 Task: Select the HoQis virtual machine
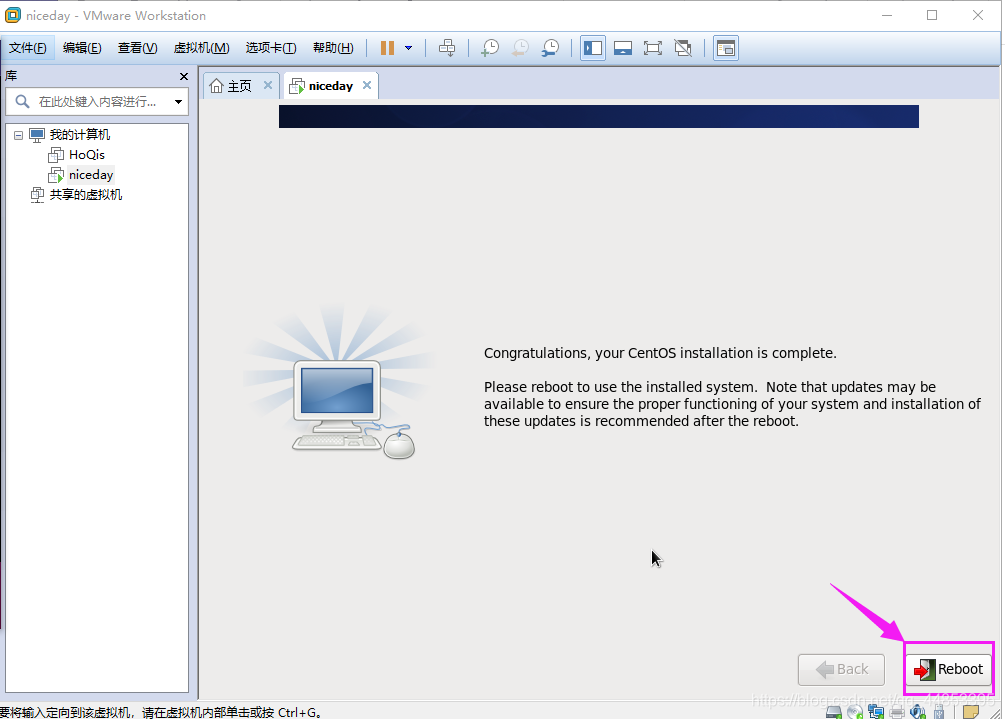coord(87,154)
